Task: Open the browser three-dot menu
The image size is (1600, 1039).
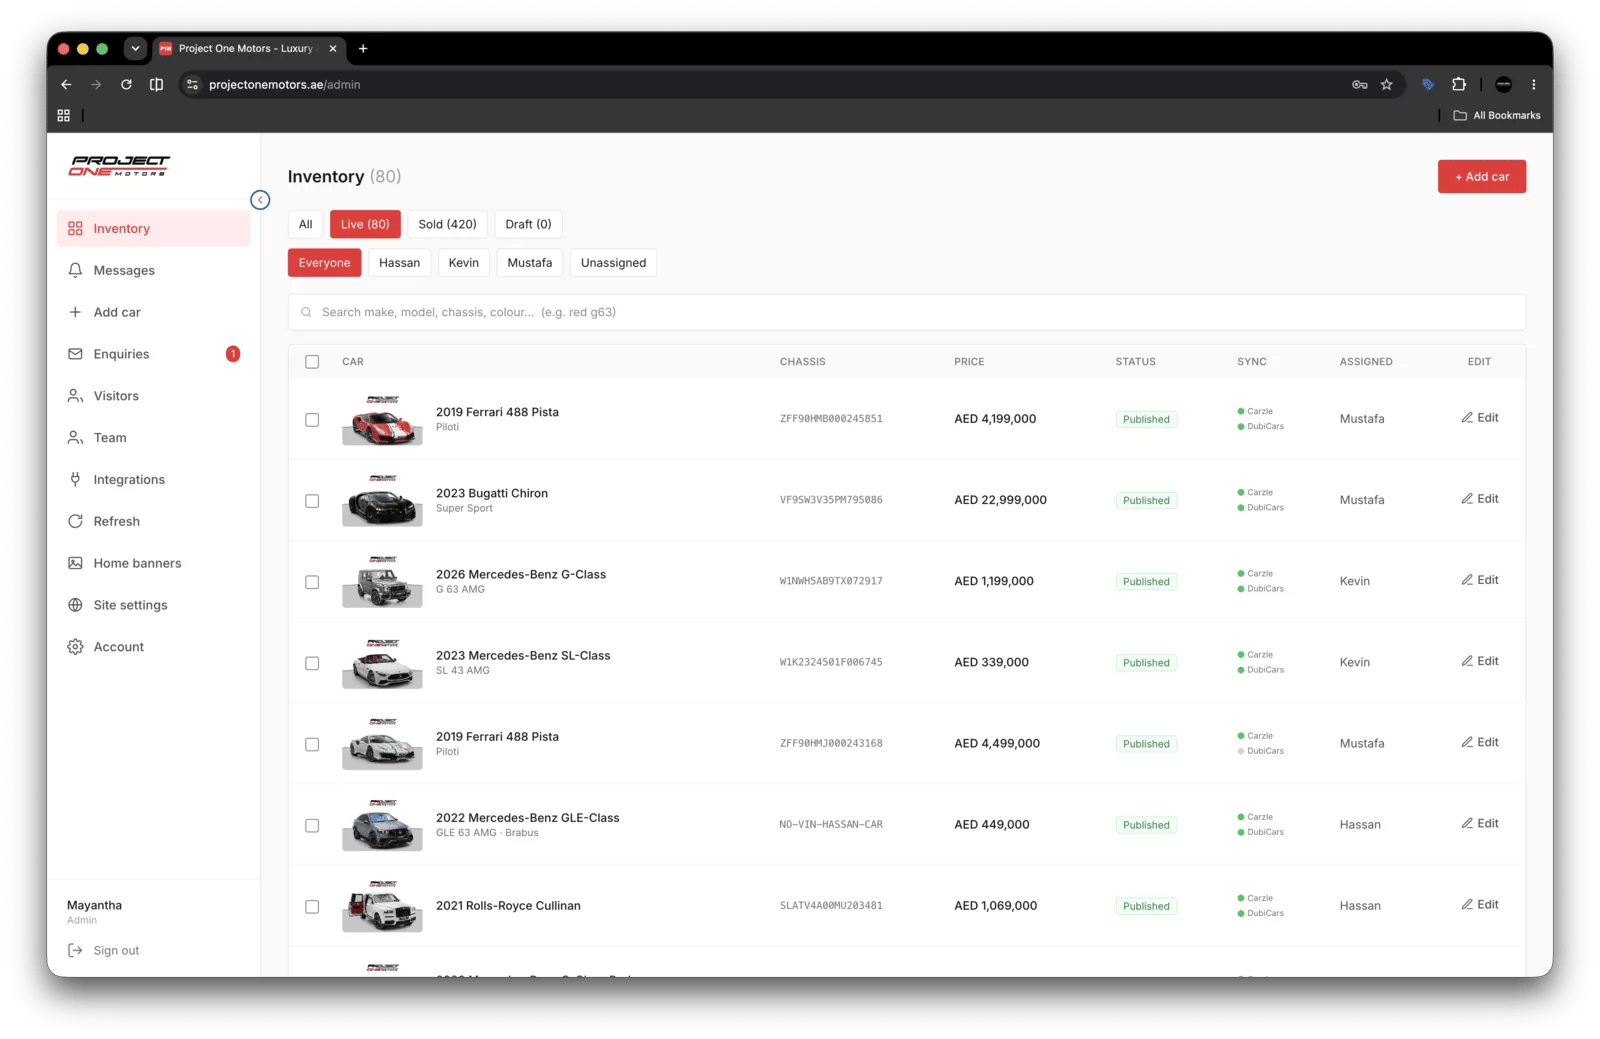Action: [1533, 85]
